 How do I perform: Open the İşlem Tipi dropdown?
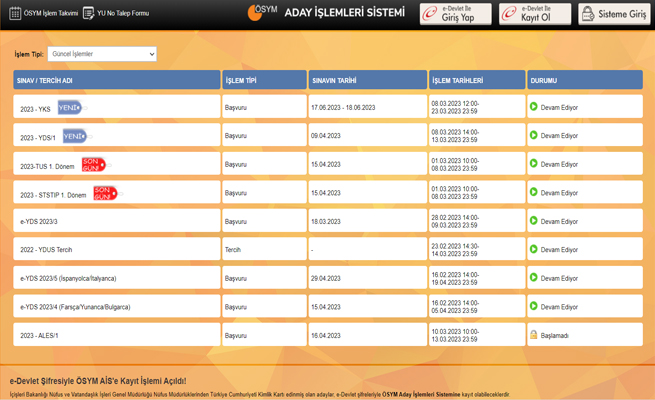click(x=102, y=54)
